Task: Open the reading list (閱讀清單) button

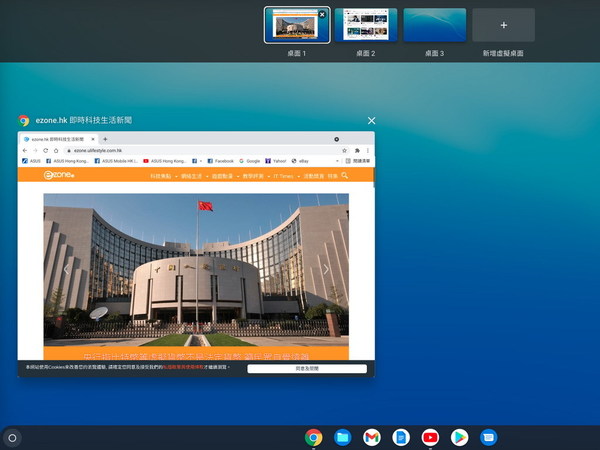Action: coord(358,161)
